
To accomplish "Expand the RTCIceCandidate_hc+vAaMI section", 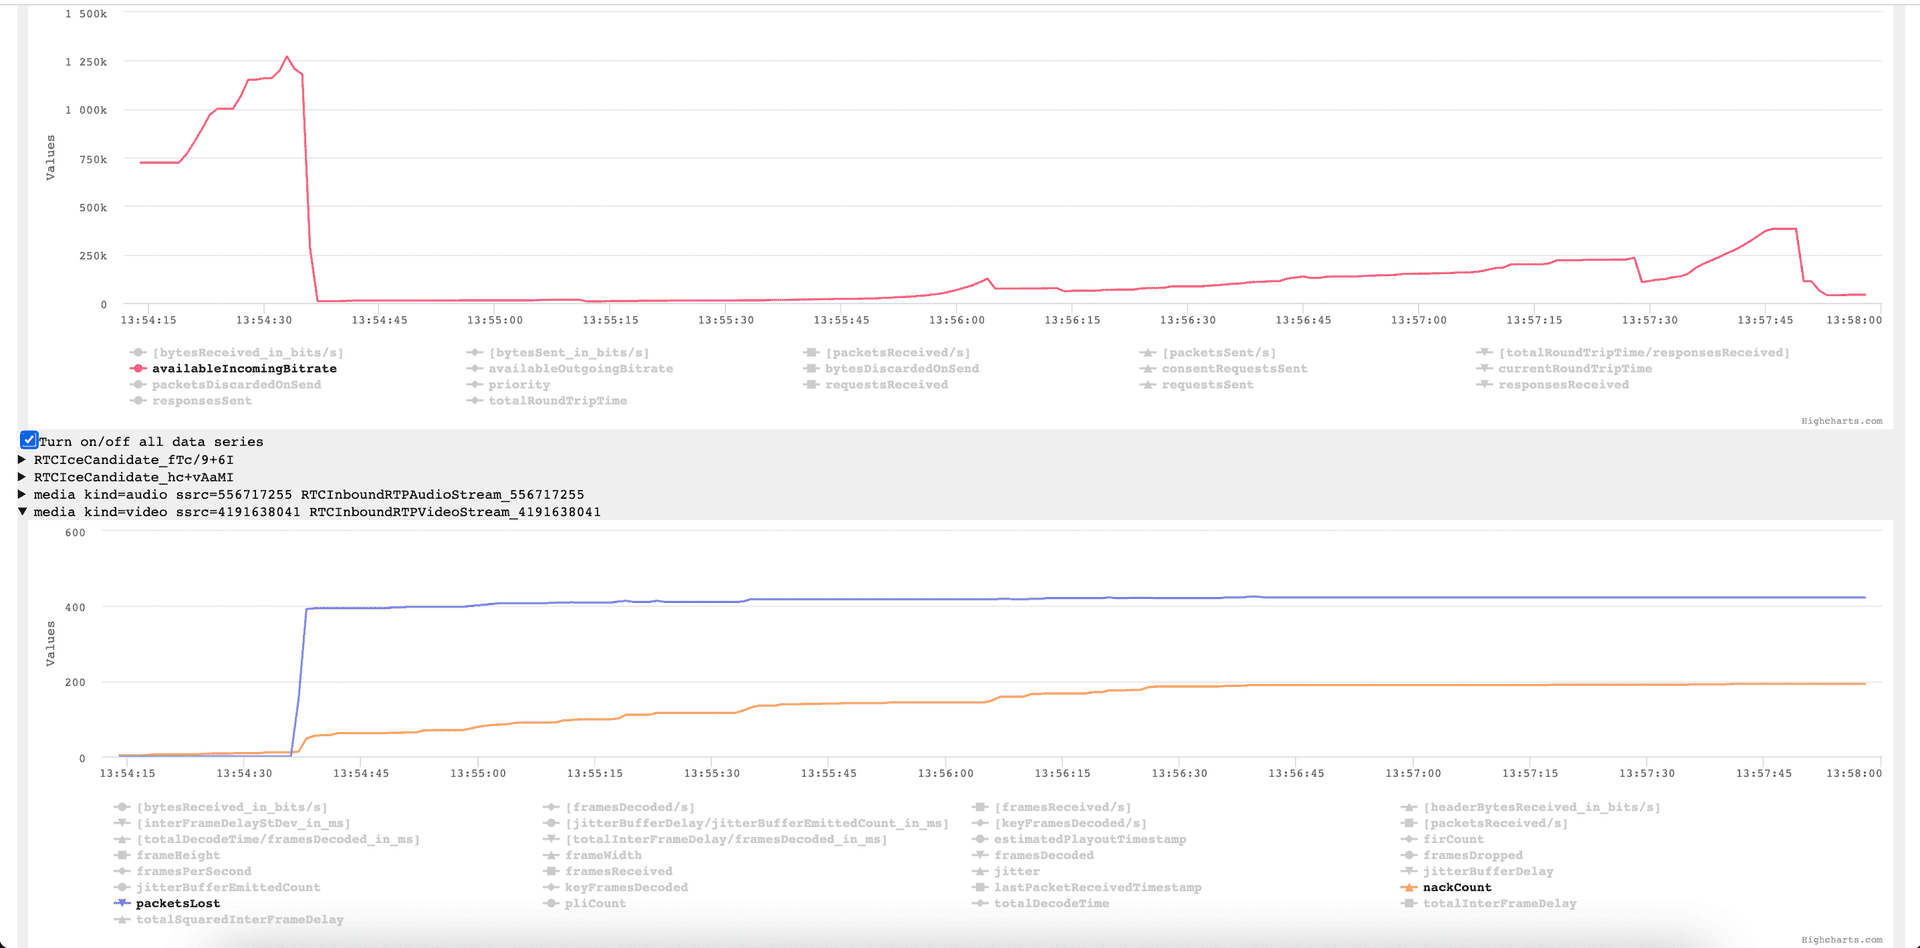I will (22, 477).
